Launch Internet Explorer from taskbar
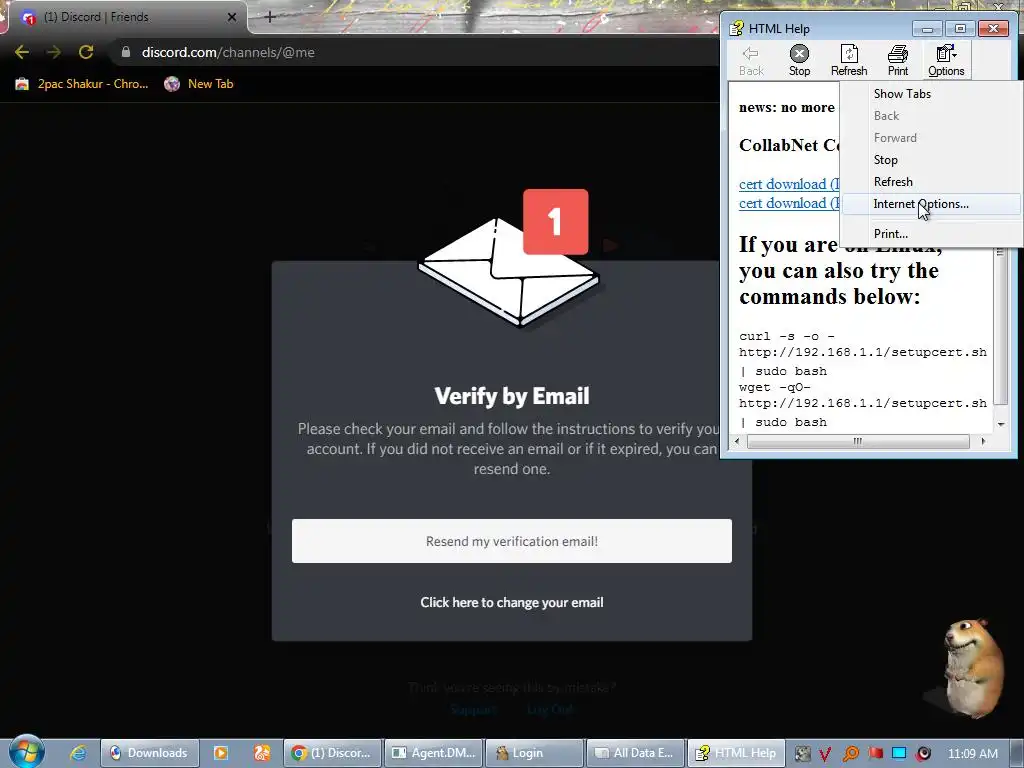 point(78,753)
